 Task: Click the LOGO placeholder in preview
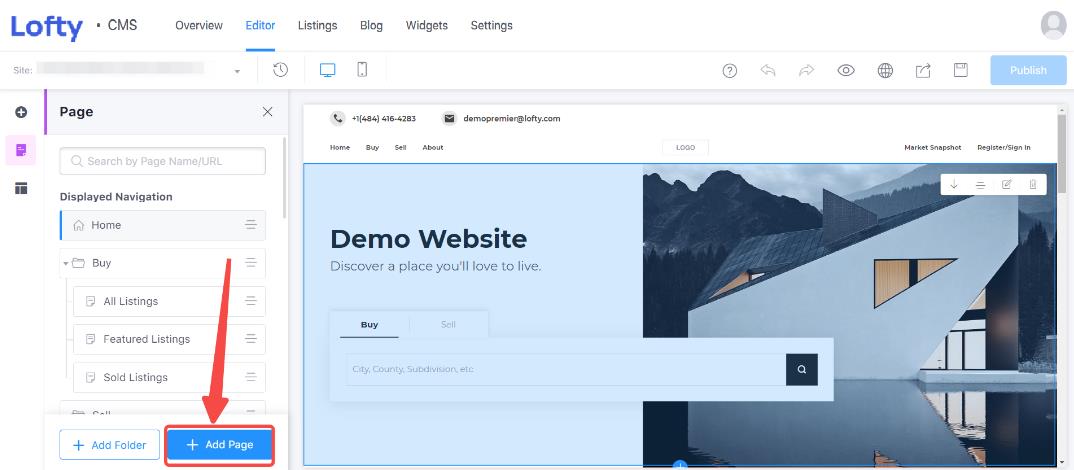coord(686,147)
